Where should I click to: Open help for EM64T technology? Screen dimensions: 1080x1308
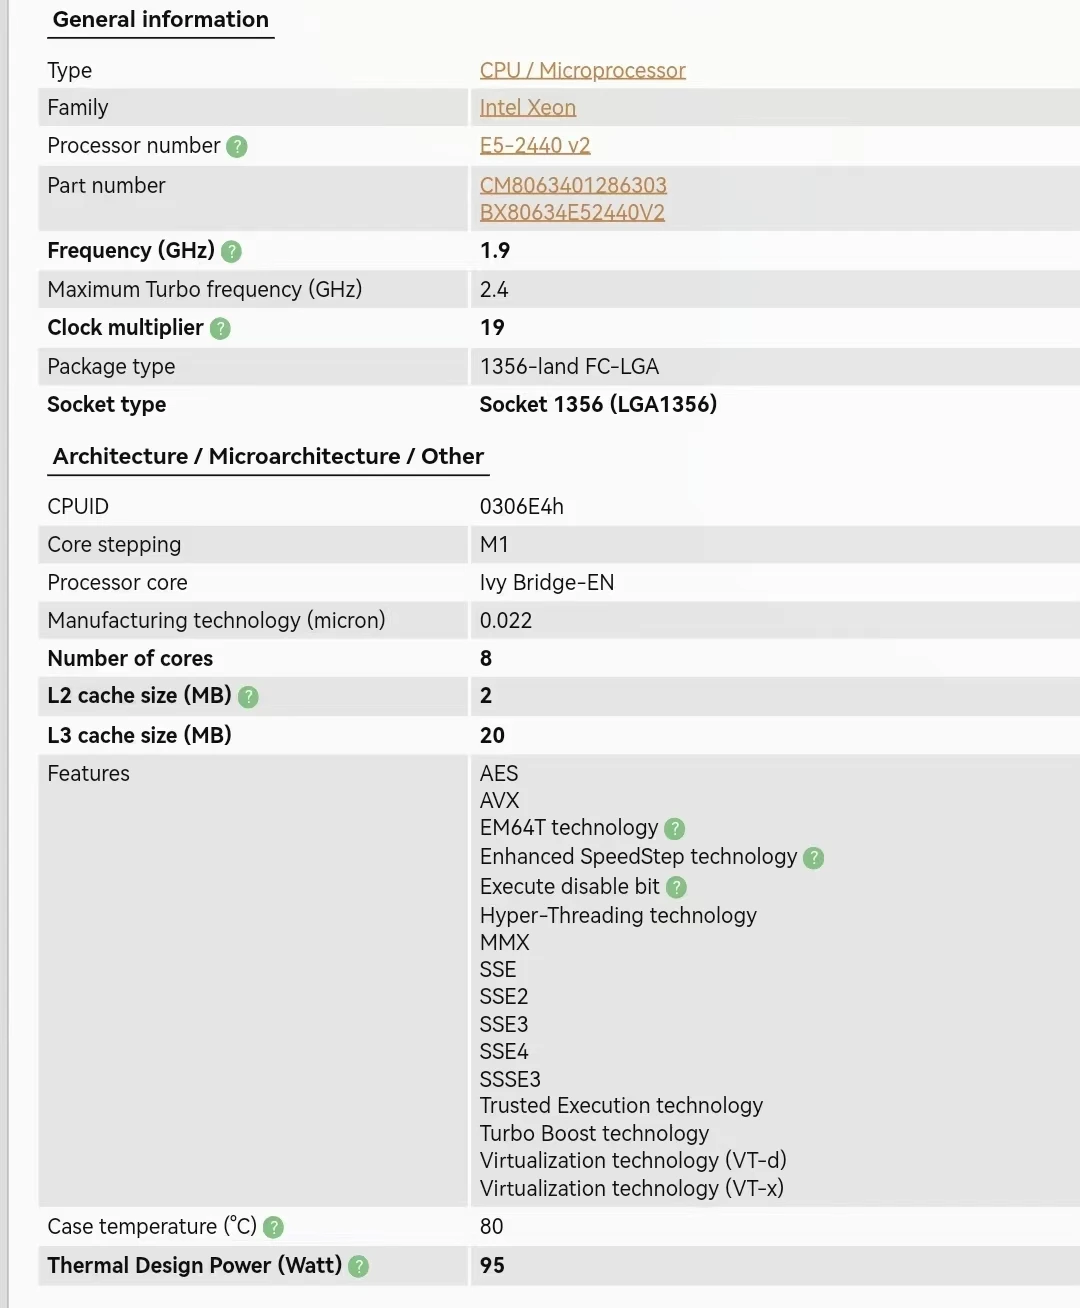click(x=675, y=829)
